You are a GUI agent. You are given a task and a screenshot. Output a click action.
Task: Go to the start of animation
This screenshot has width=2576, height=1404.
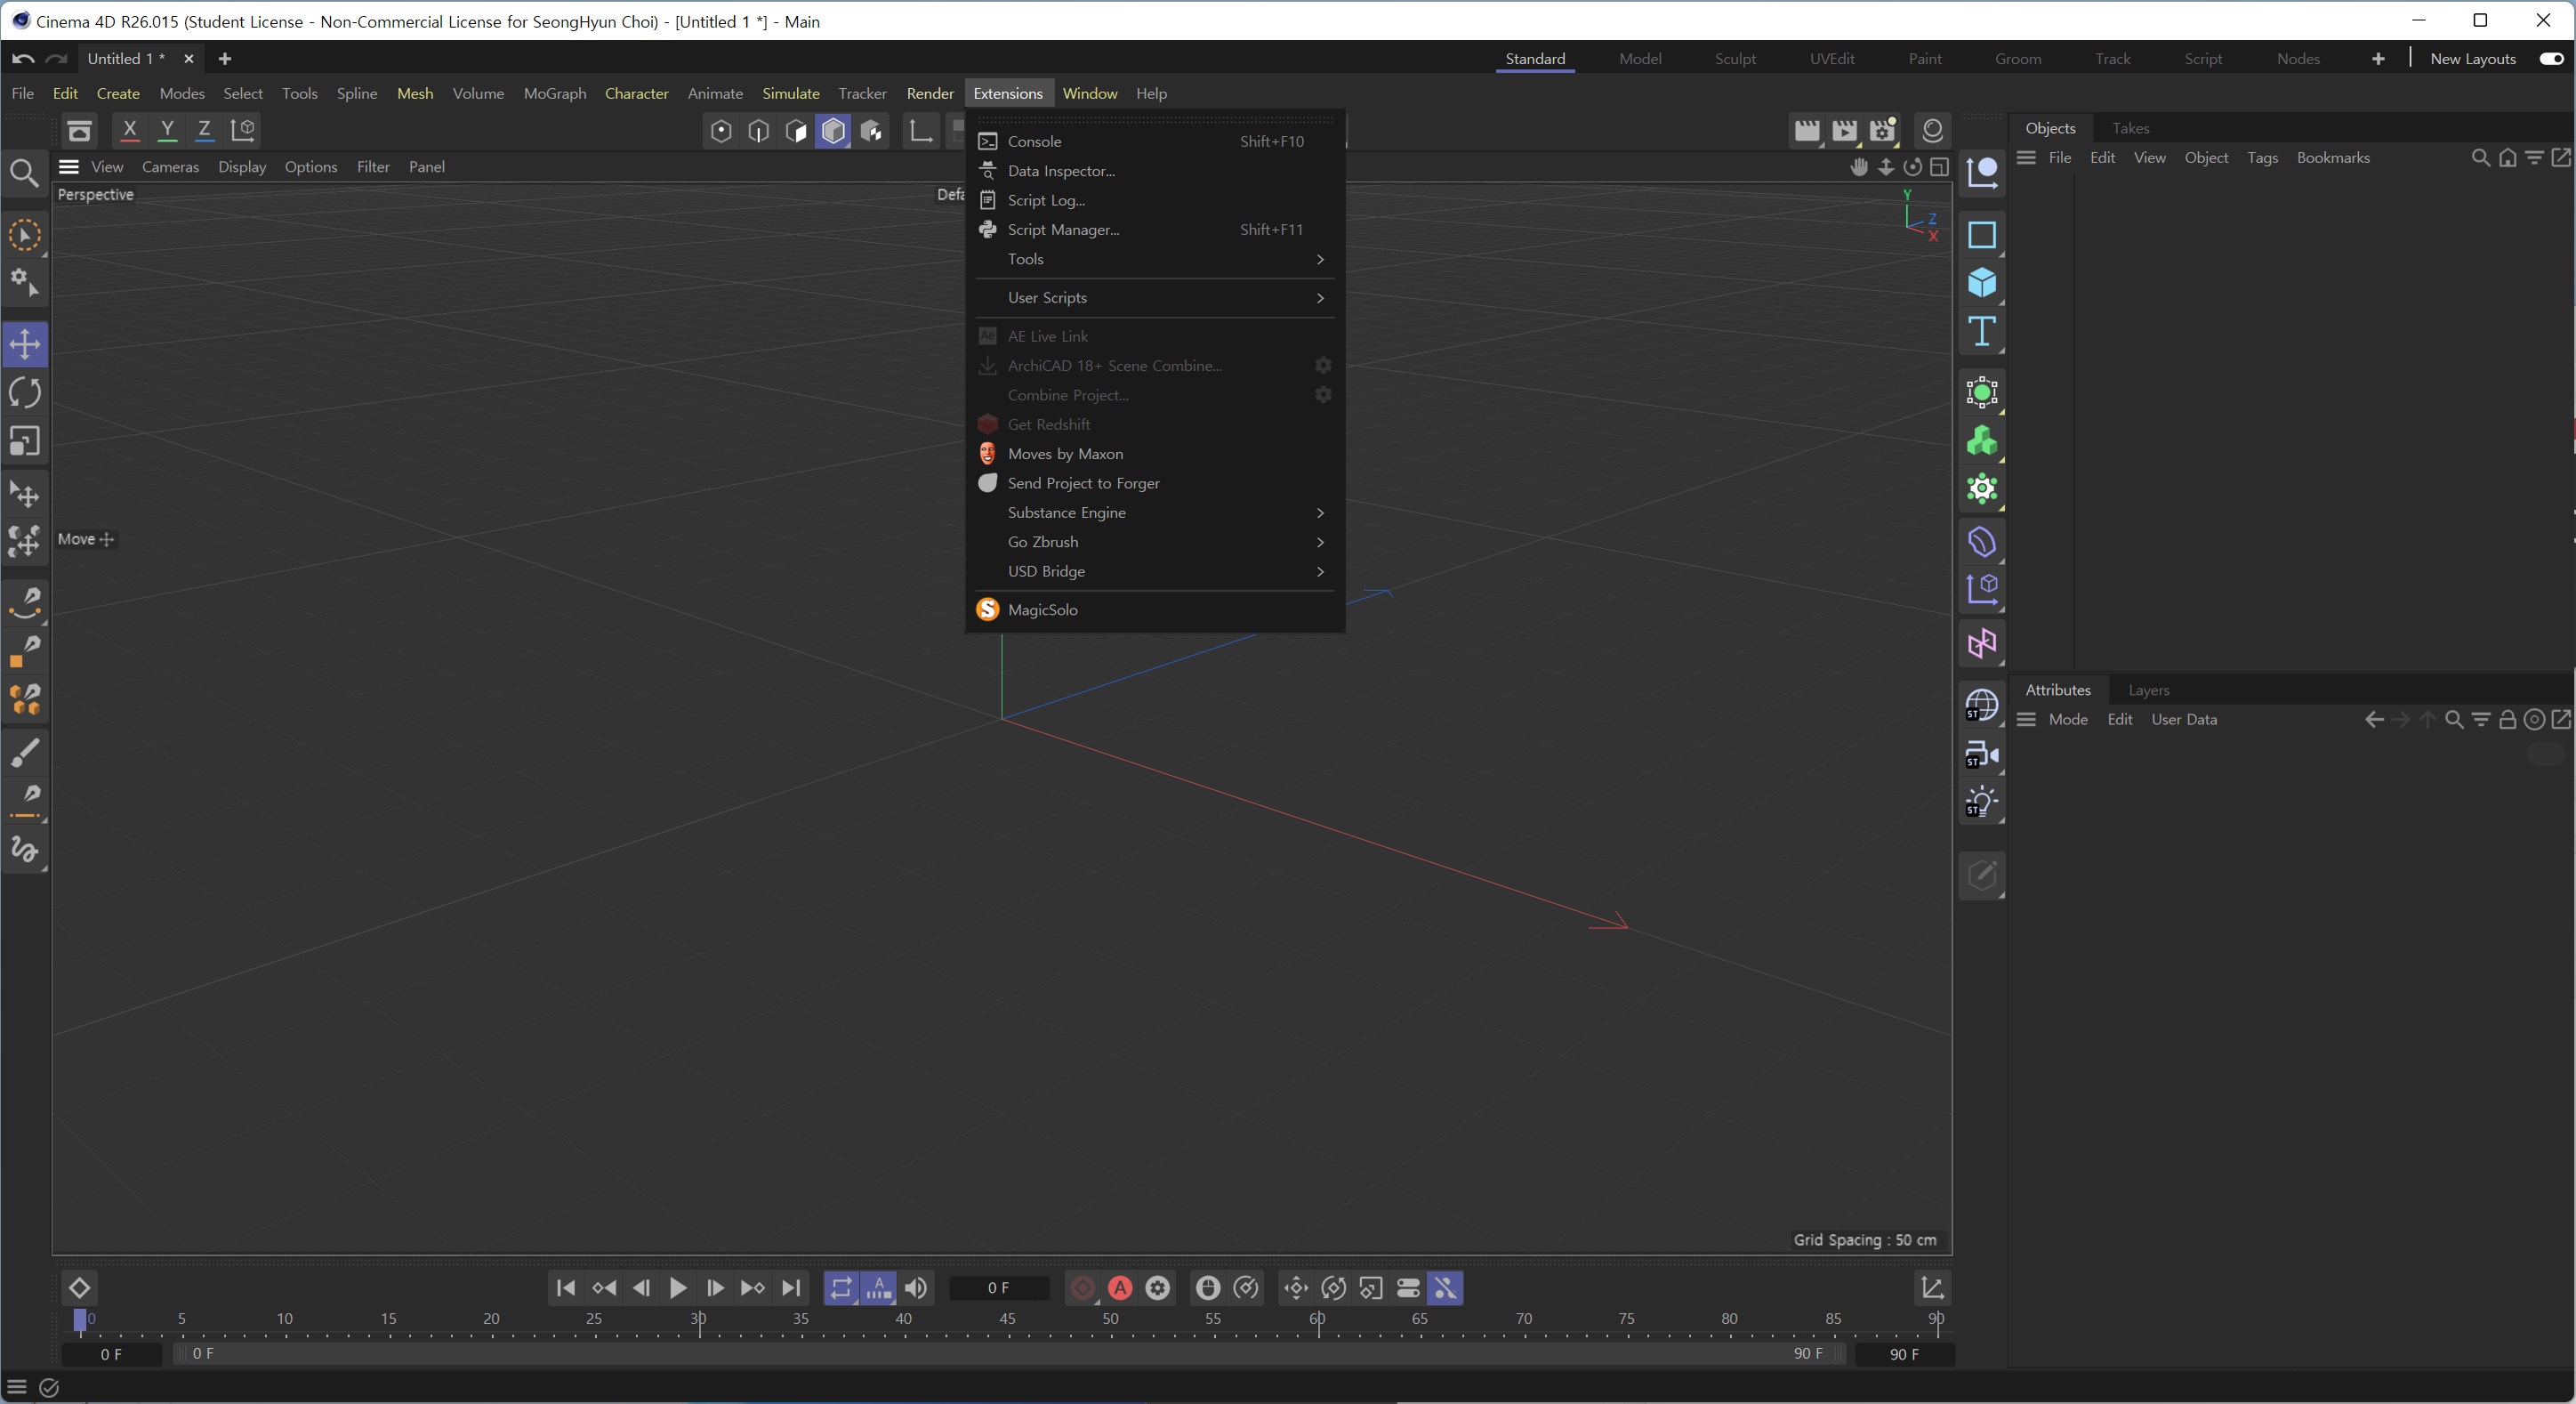tap(566, 1288)
